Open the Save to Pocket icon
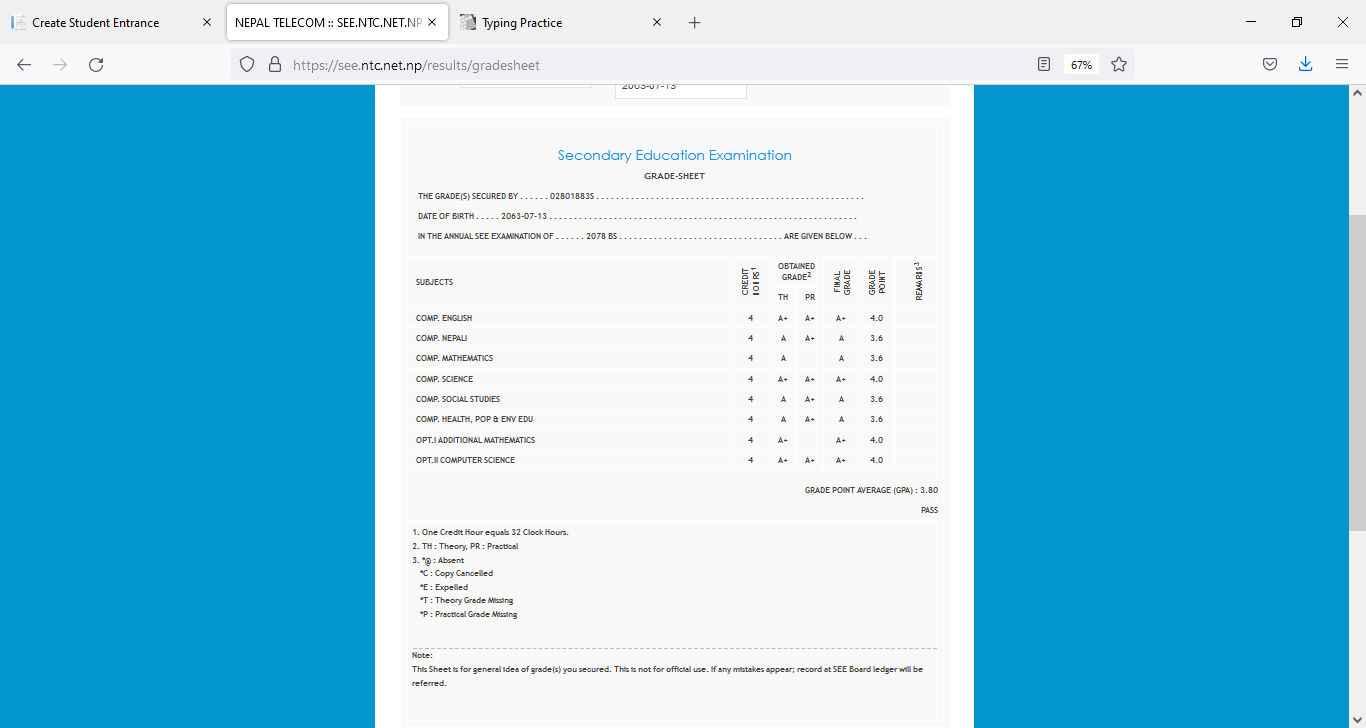Viewport: 1366px width, 728px height. coord(1269,64)
